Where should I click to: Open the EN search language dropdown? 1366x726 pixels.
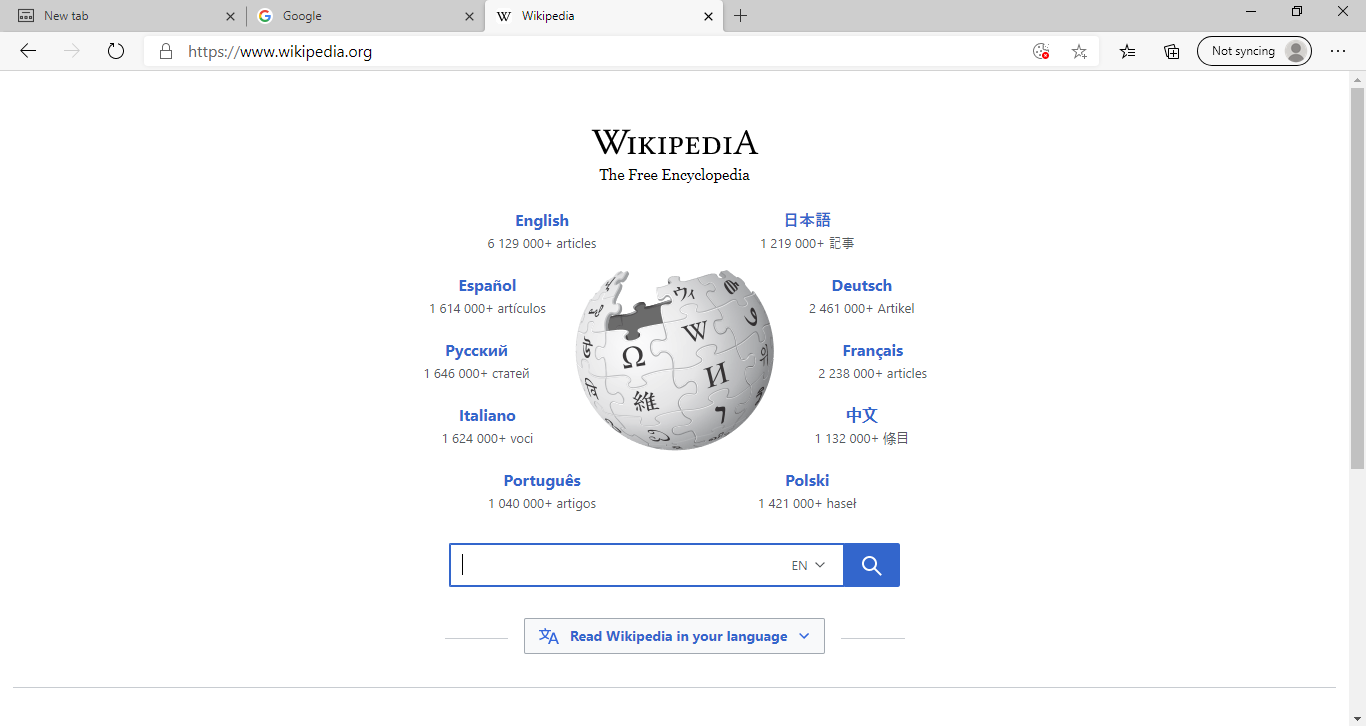[x=808, y=565]
